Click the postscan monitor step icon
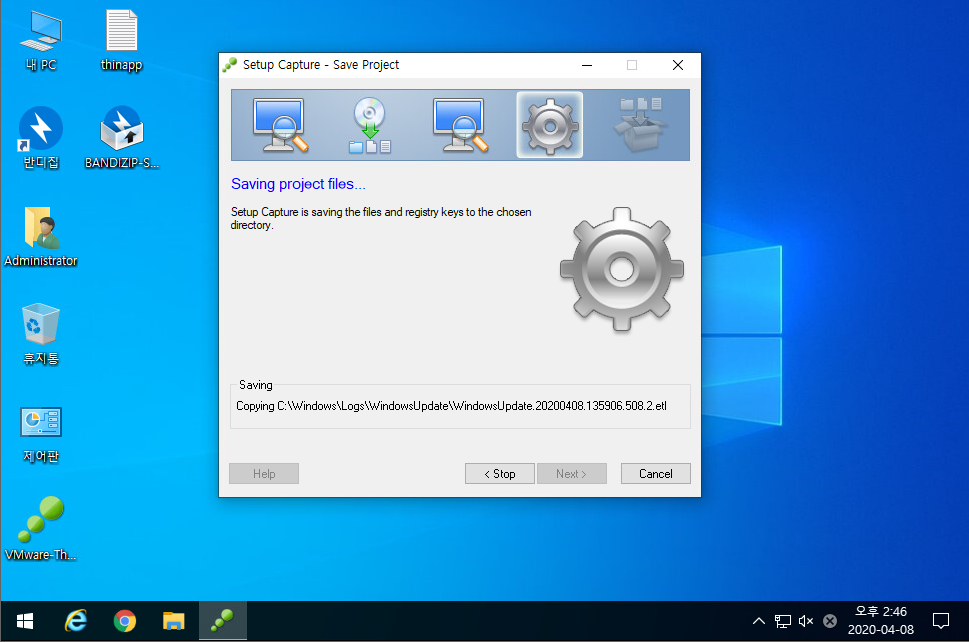Screen dimensions: 969x642 click(460, 125)
